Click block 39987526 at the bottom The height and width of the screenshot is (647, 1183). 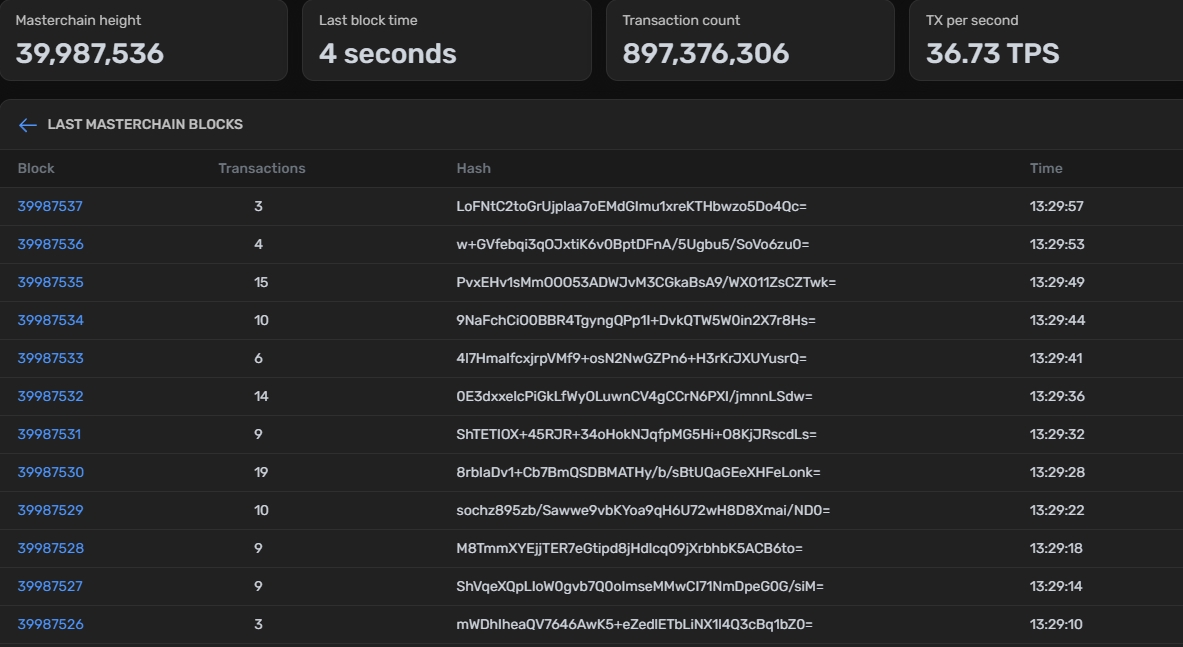(50, 625)
